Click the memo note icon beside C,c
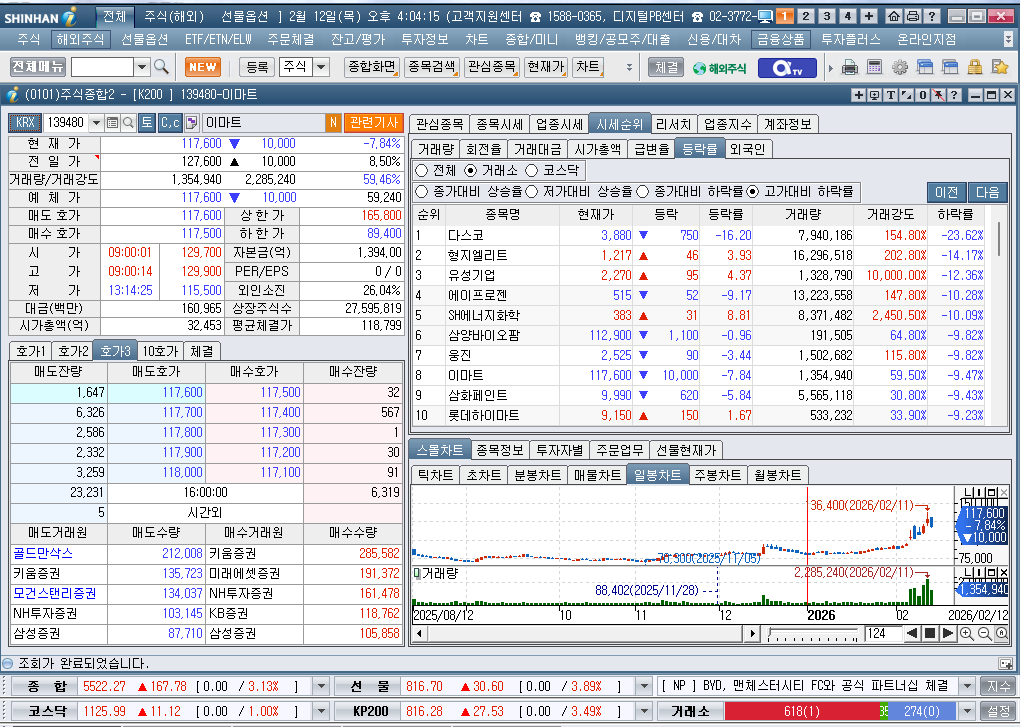 [x=191, y=122]
